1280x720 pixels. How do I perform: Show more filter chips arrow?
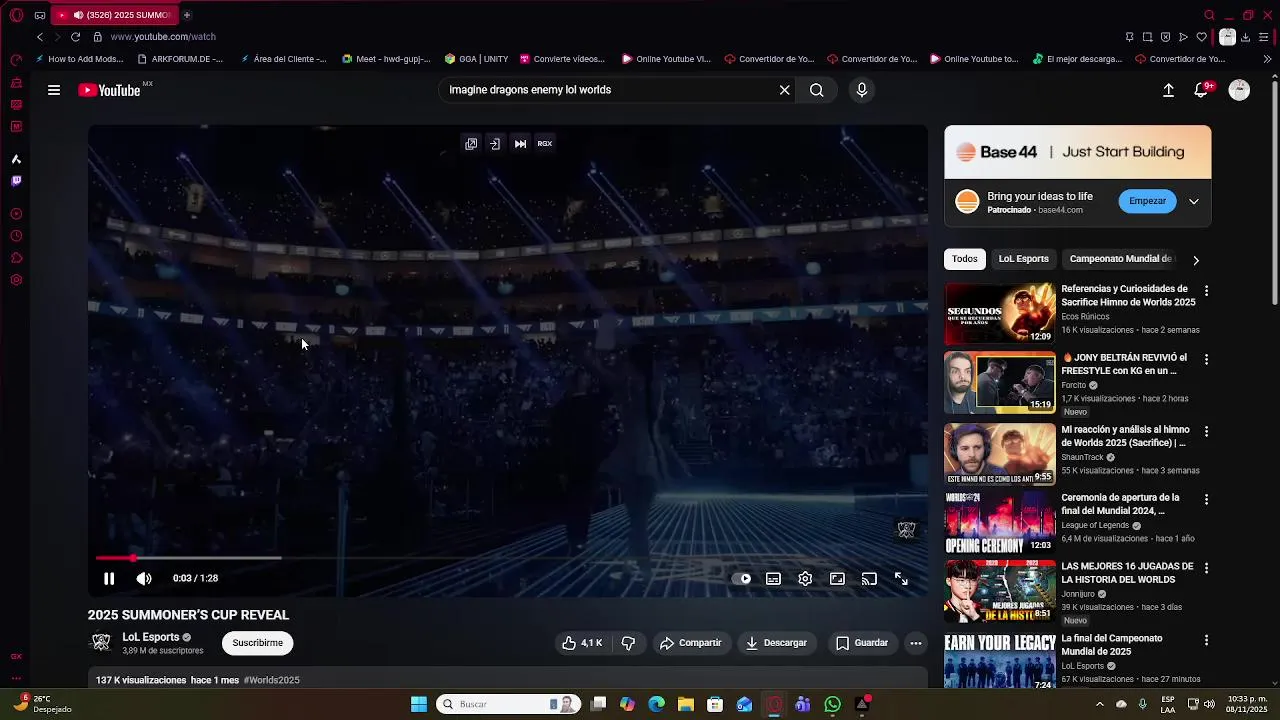(x=1196, y=260)
